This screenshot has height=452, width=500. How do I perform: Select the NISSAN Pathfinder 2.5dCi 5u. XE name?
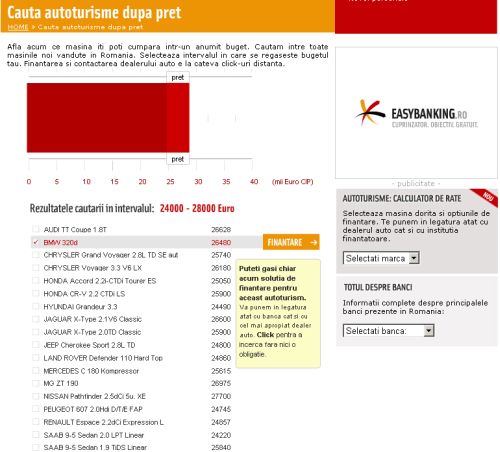pos(94,396)
